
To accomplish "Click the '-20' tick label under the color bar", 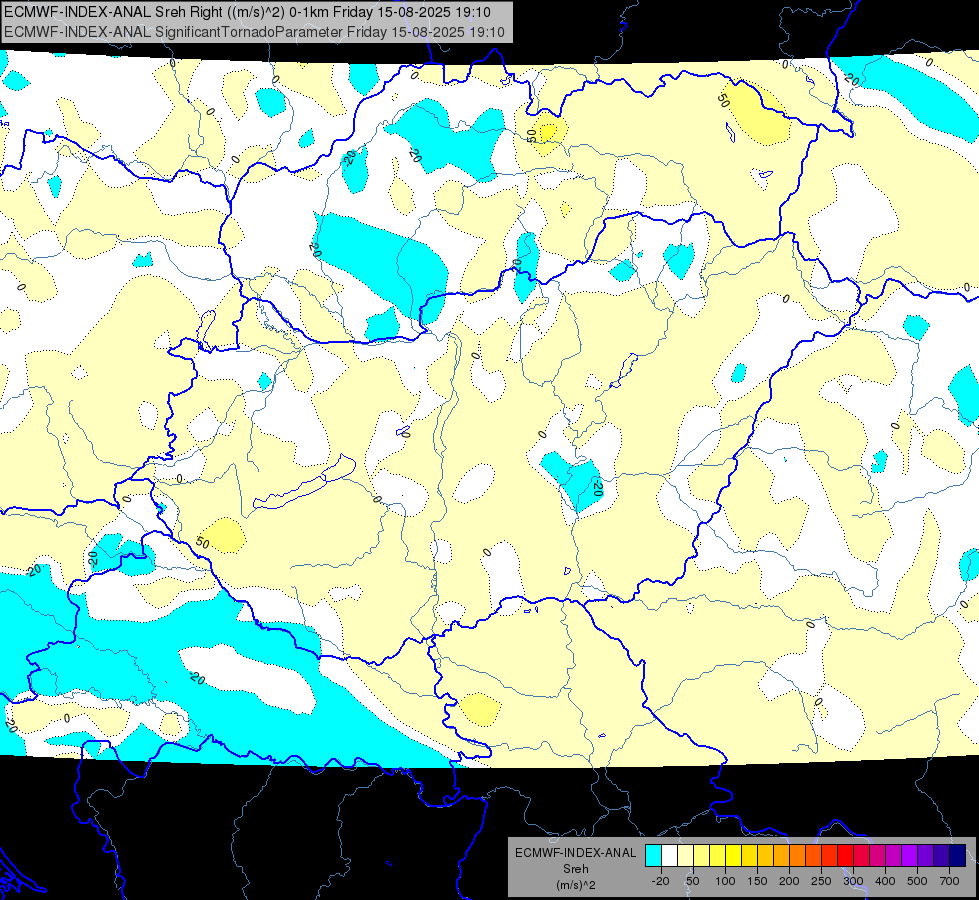I will click(661, 881).
